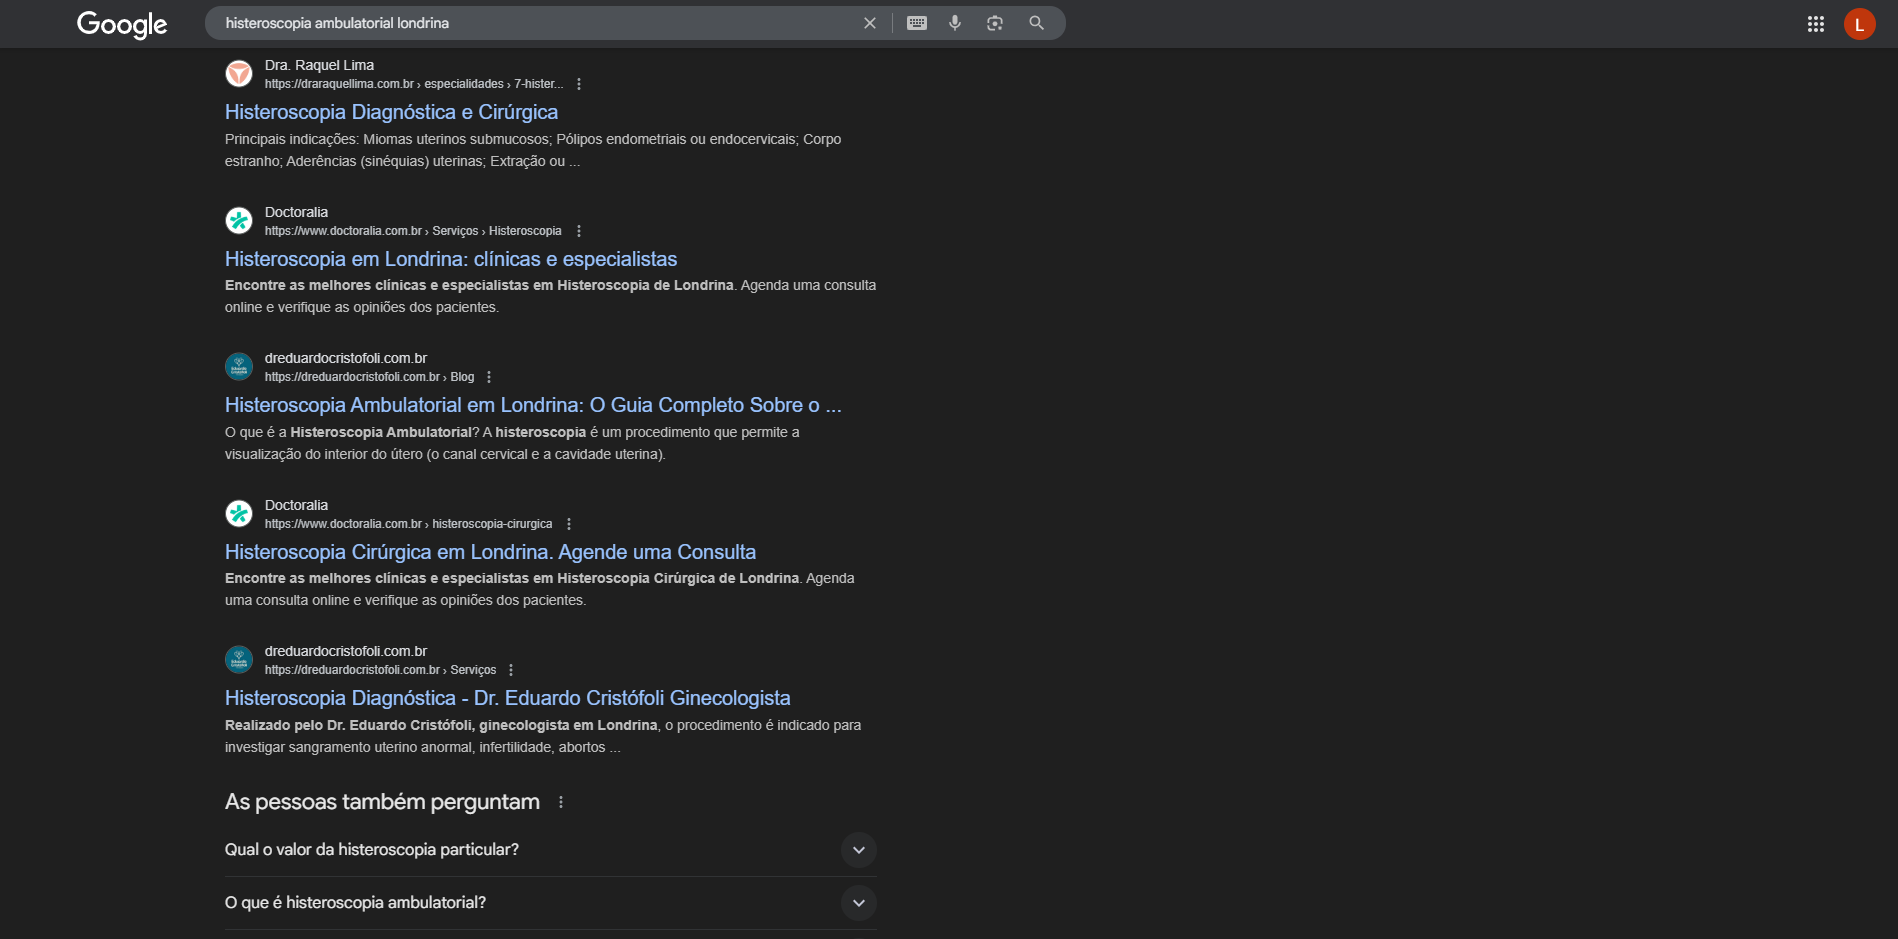The image size is (1898, 939).
Task: Open more options for Doctoralia Serviços result
Action: (579, 231)
